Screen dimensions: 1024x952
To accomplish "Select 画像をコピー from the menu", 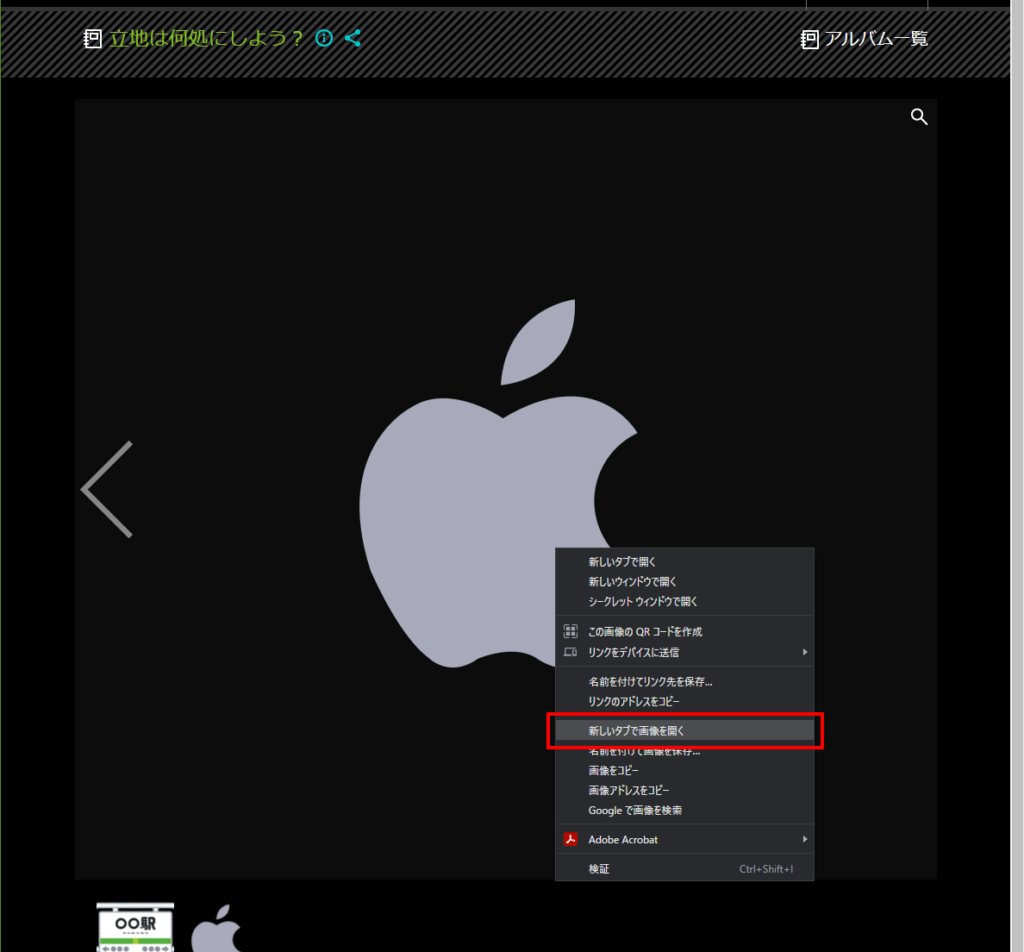I will (x=684, y=770).
